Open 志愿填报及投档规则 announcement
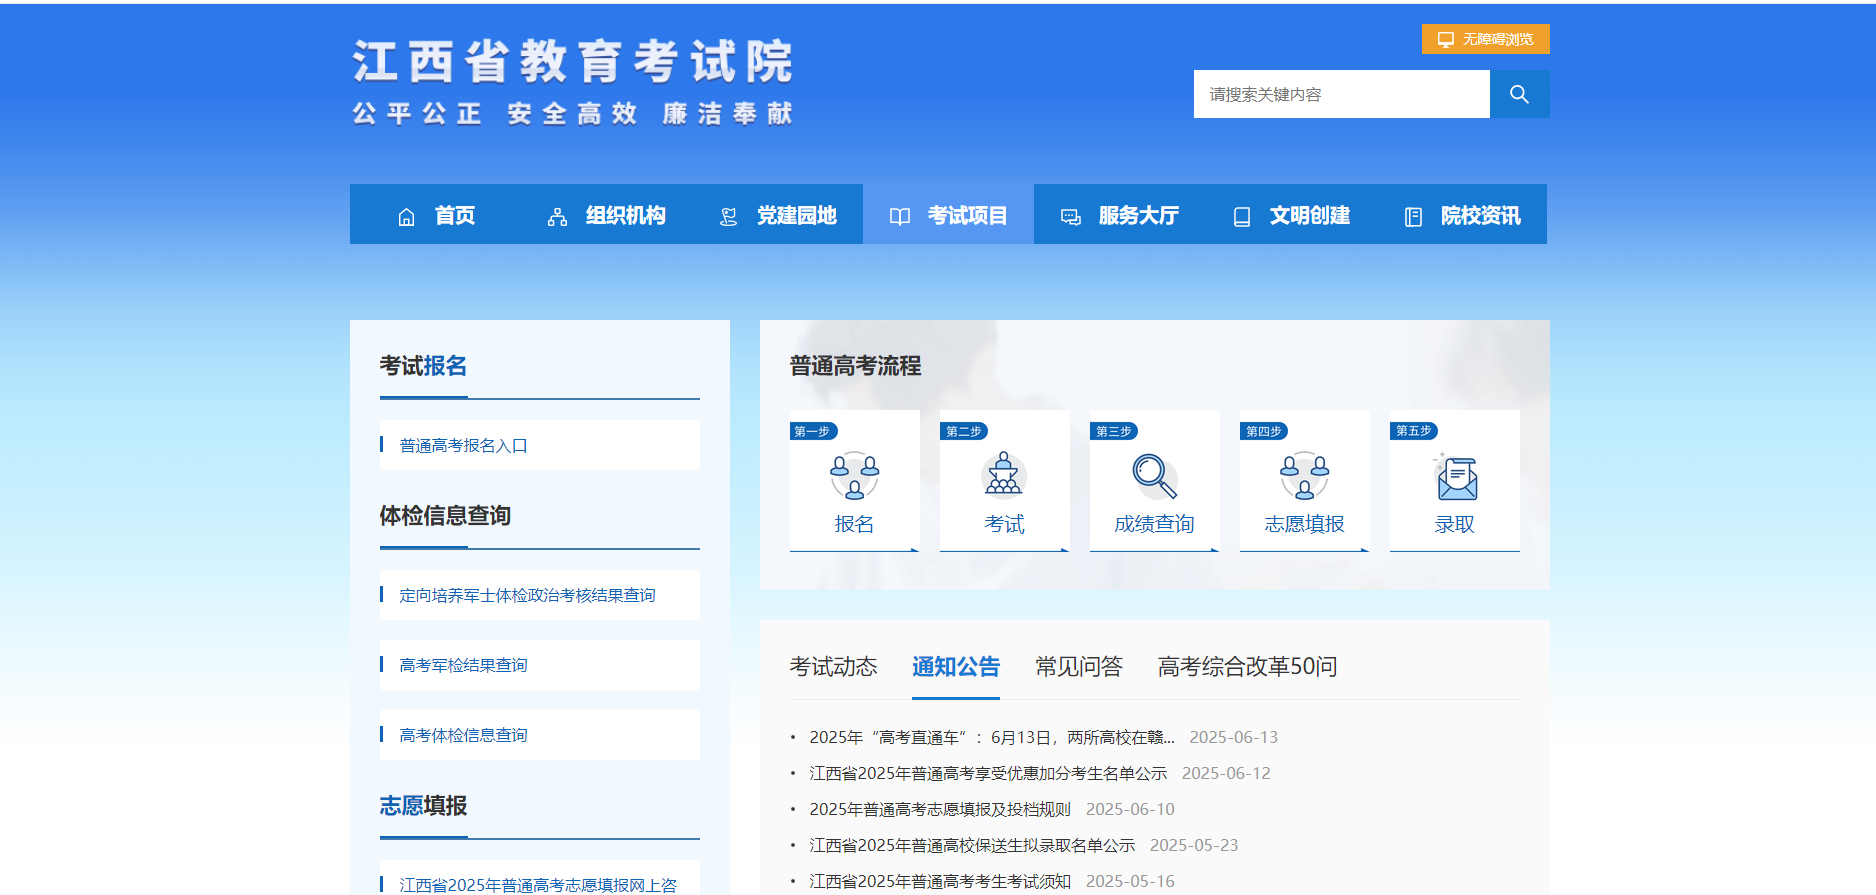The width and height of the screenshot is (1876, 895). click(x=940, y=809)
